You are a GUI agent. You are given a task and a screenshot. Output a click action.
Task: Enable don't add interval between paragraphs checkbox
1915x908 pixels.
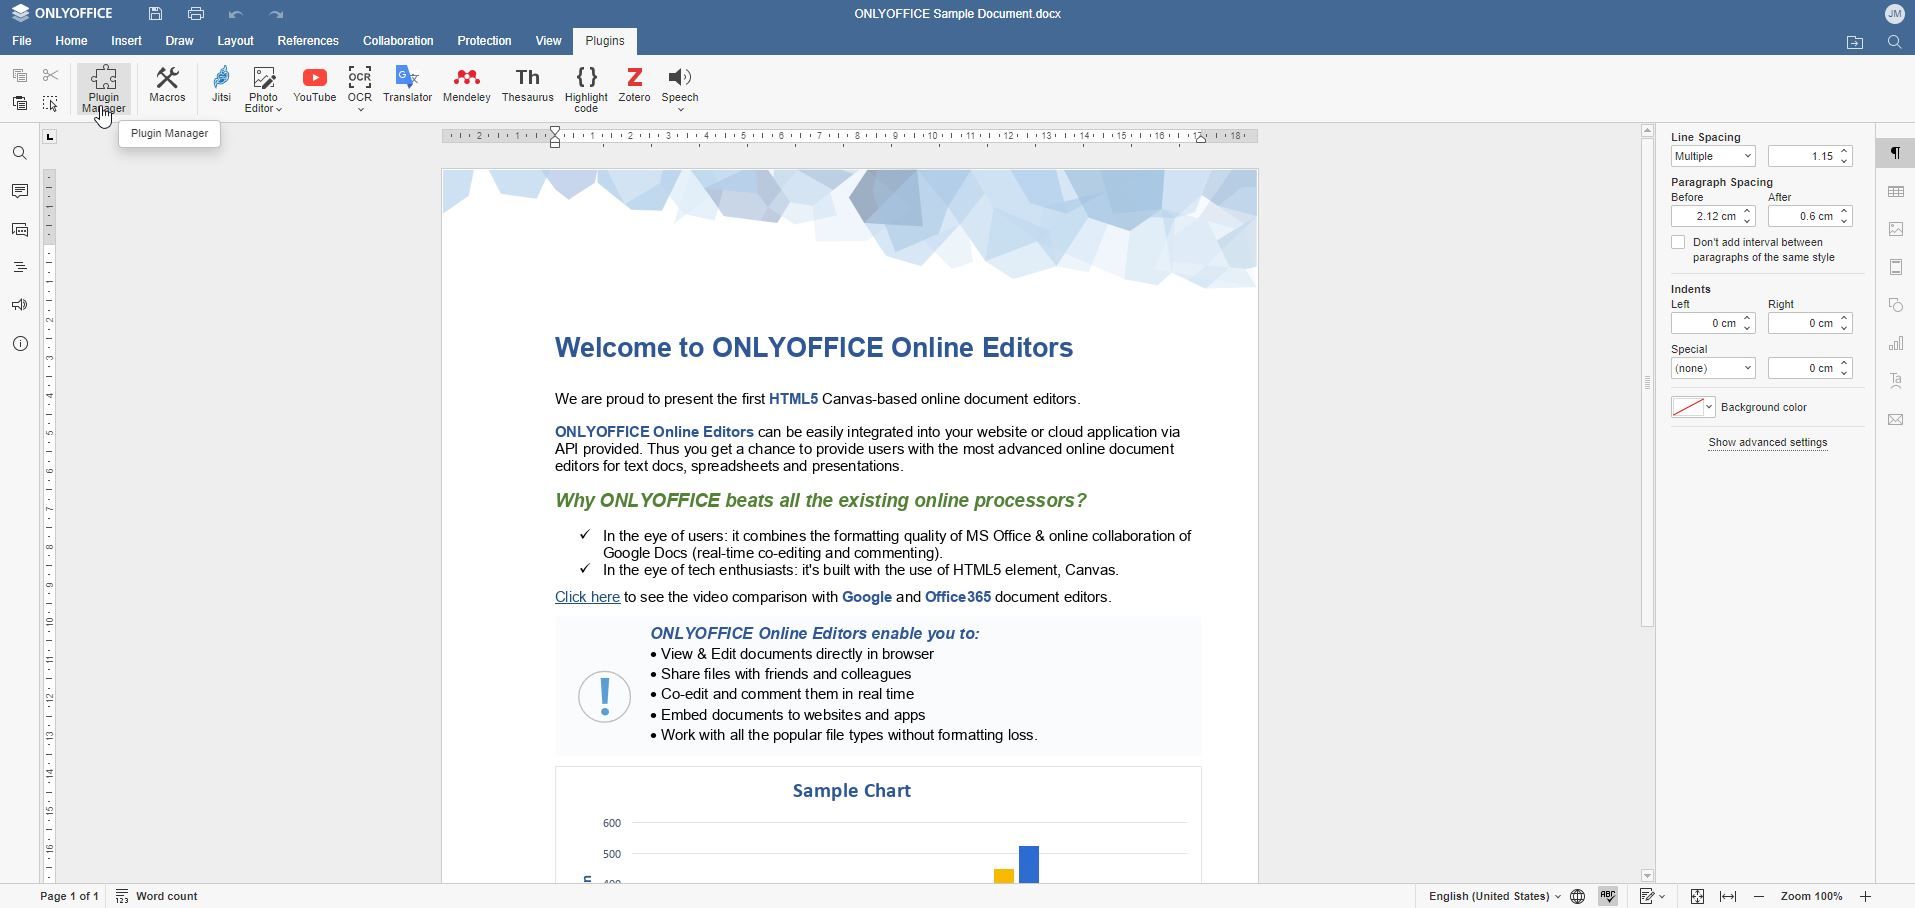pyautogui.click(x=1679, y=242)
